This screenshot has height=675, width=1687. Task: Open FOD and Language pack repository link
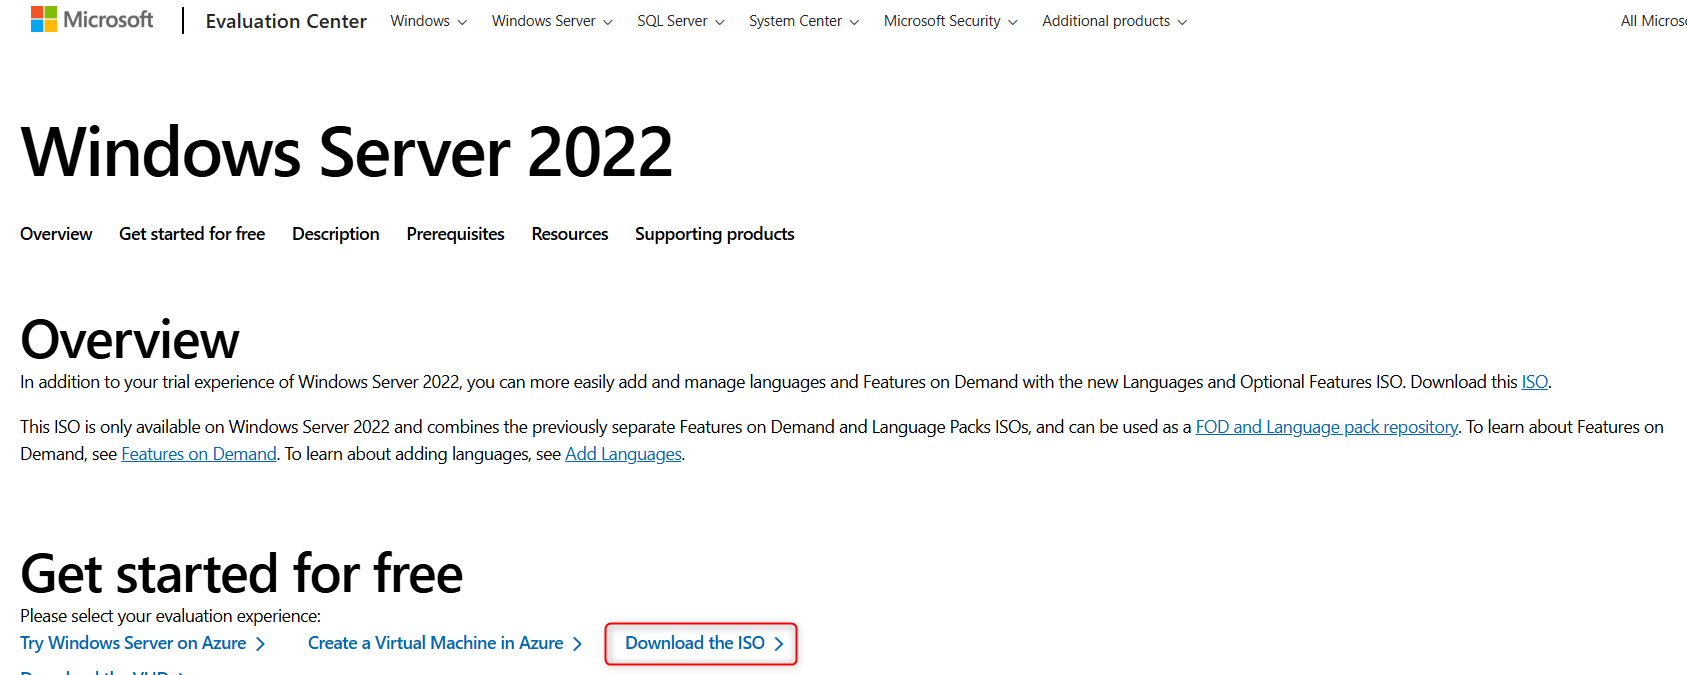[1327, 427]
